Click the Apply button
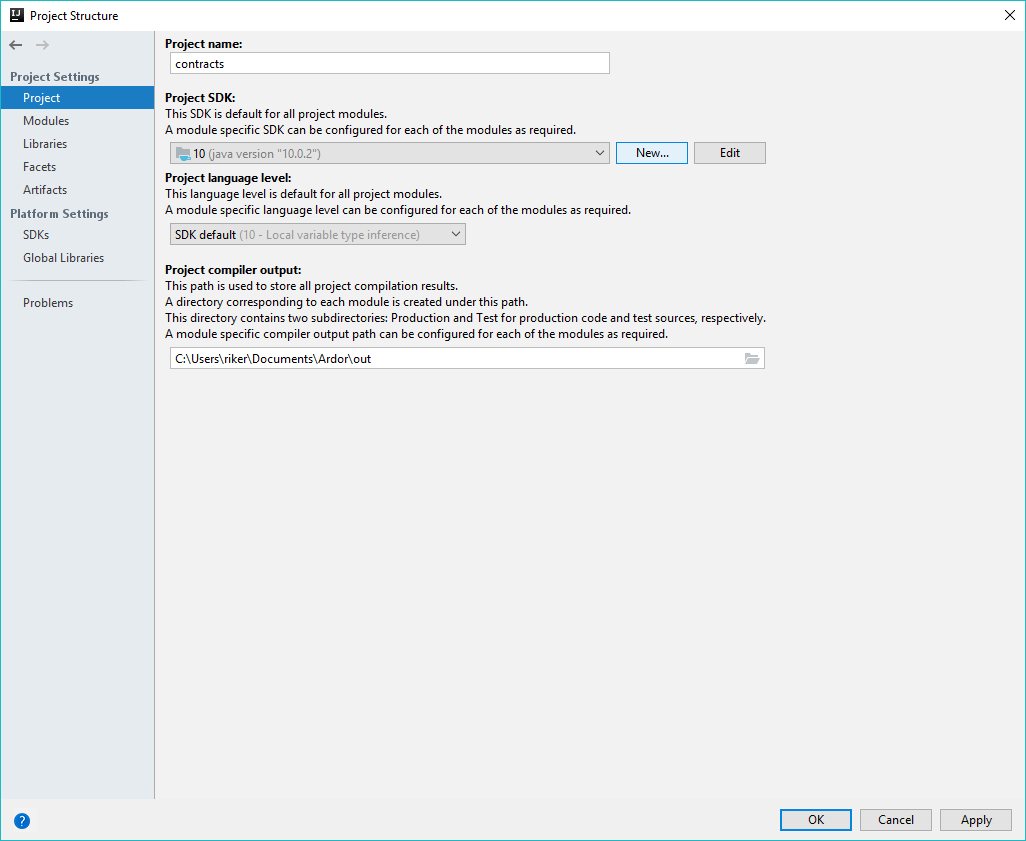The height and width of the screenshot is (841, 1026). pyautogui.click(x=976, y=820)
